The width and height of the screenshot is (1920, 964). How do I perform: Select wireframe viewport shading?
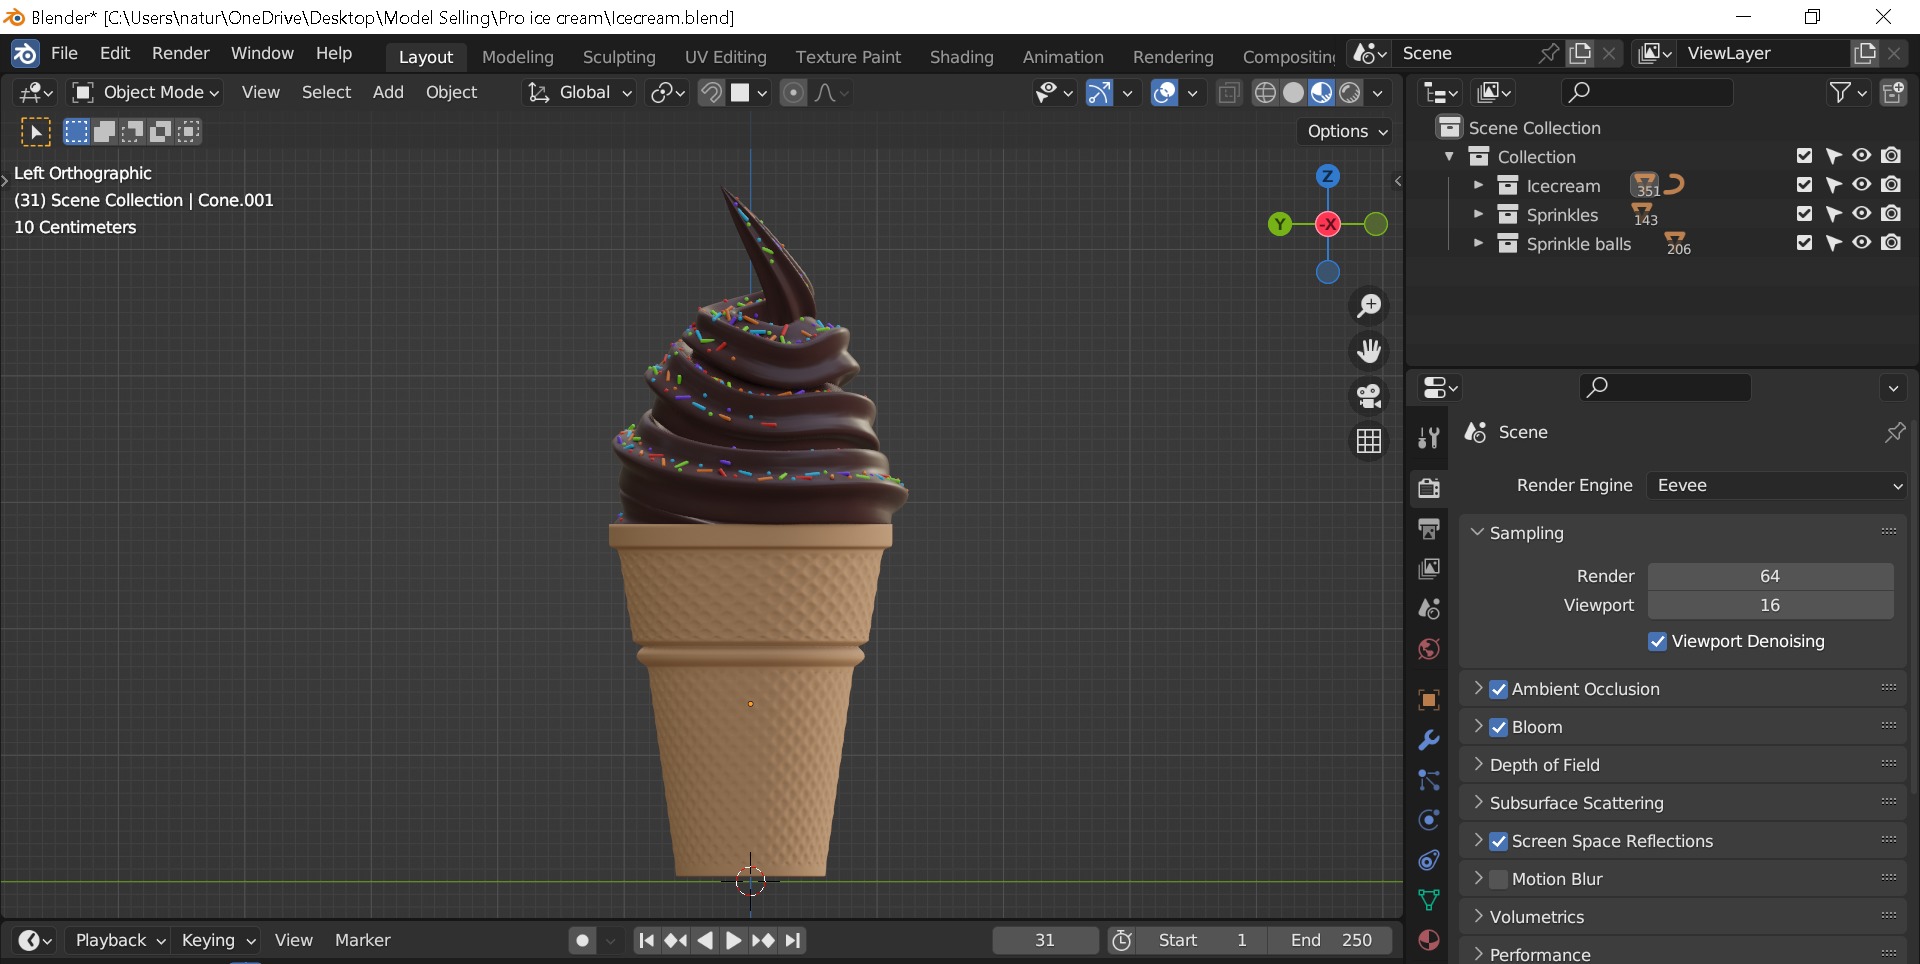[x=1265, y=93]
